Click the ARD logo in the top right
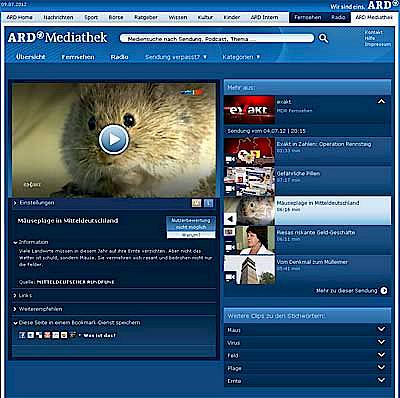This screenshot has width=400, height=398. pyautogui.click(x=383, y=5)
